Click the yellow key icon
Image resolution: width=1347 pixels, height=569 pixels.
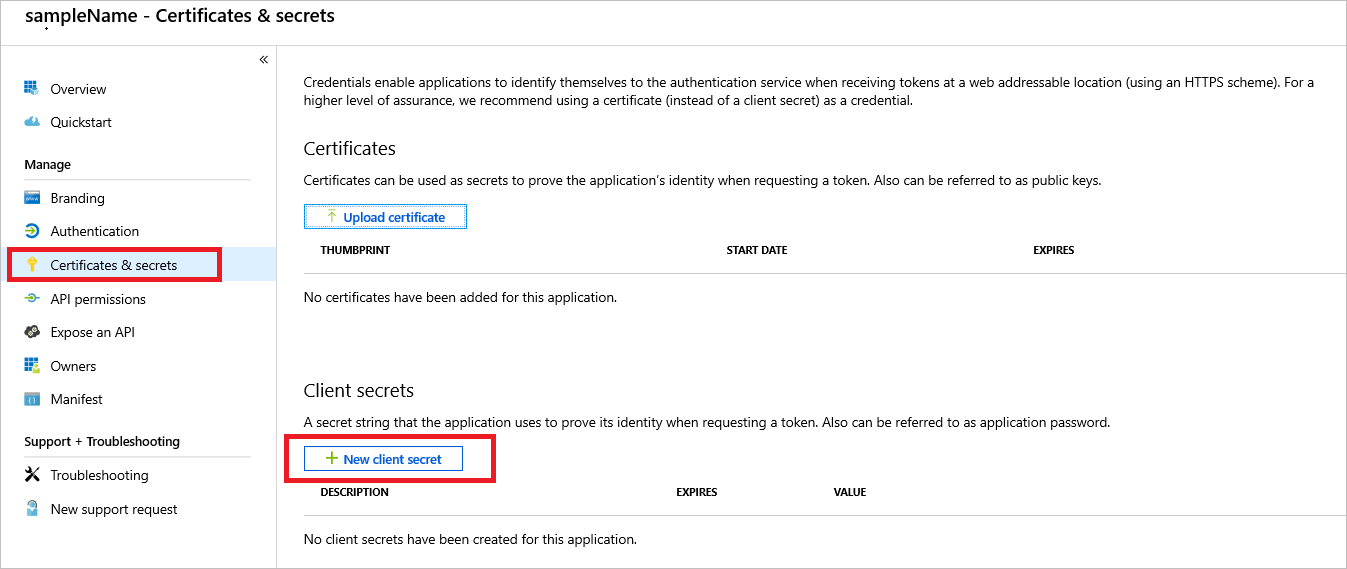31,265
